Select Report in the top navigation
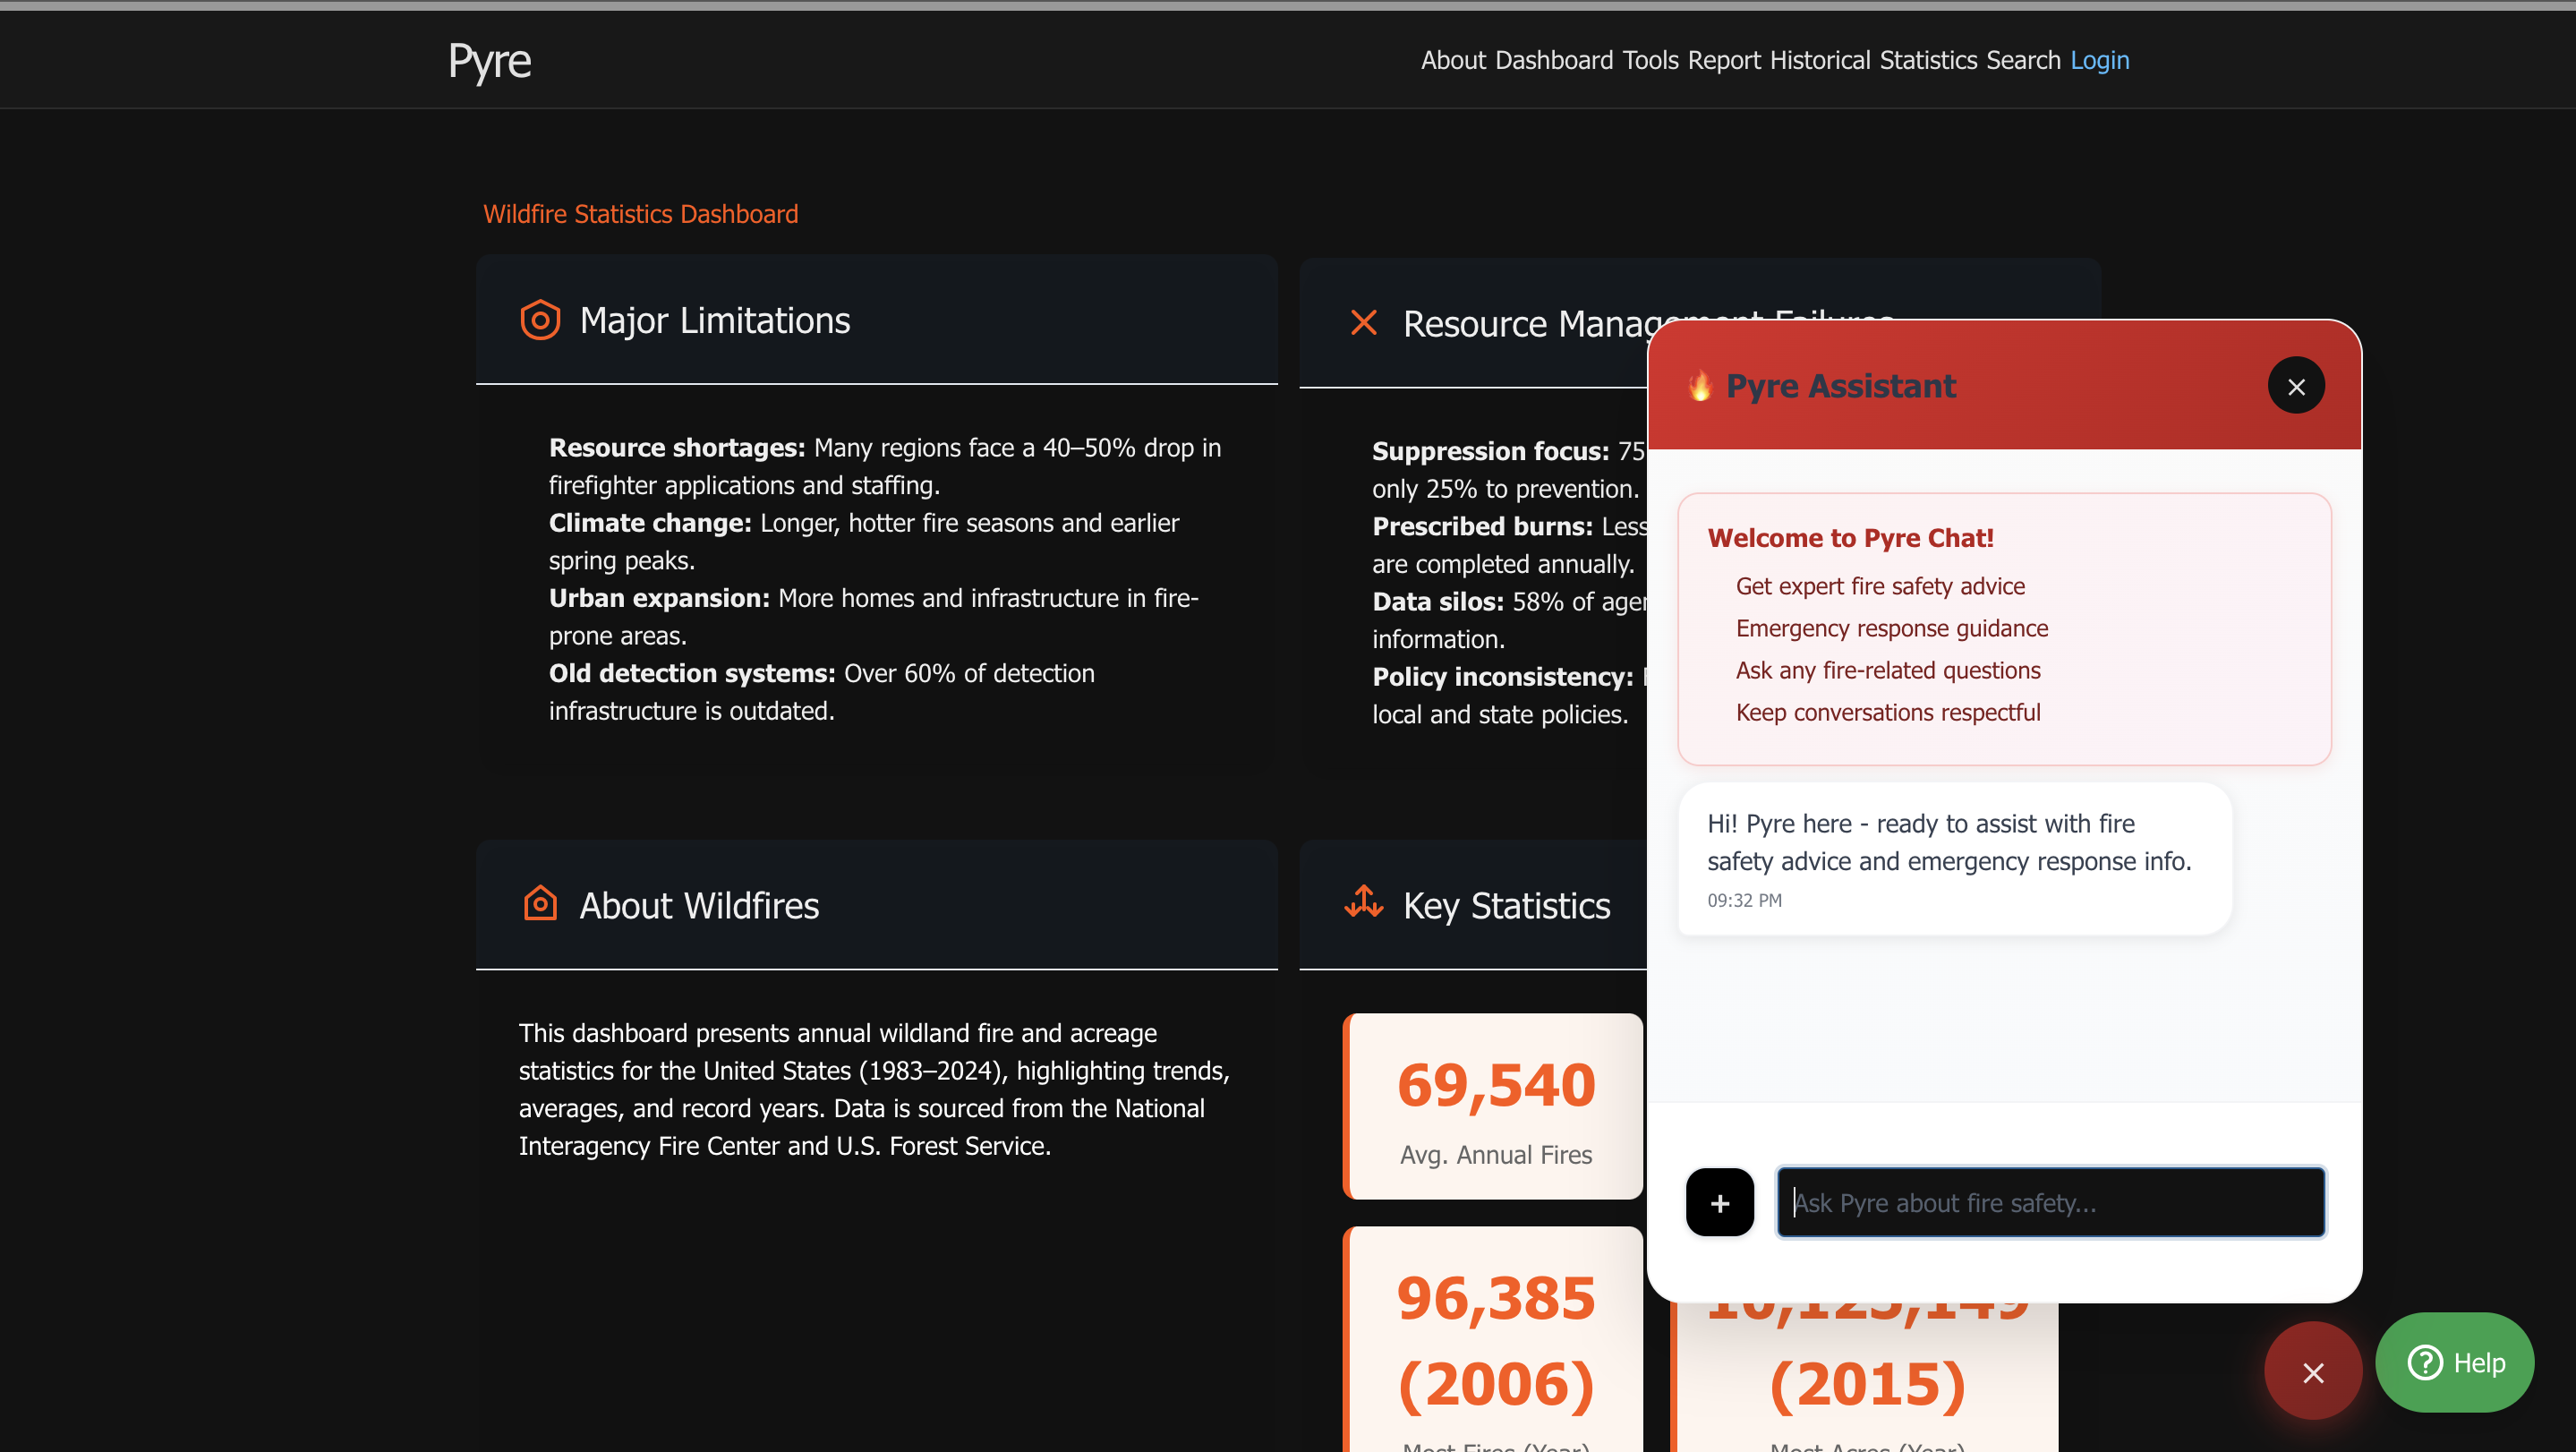 1724,60
